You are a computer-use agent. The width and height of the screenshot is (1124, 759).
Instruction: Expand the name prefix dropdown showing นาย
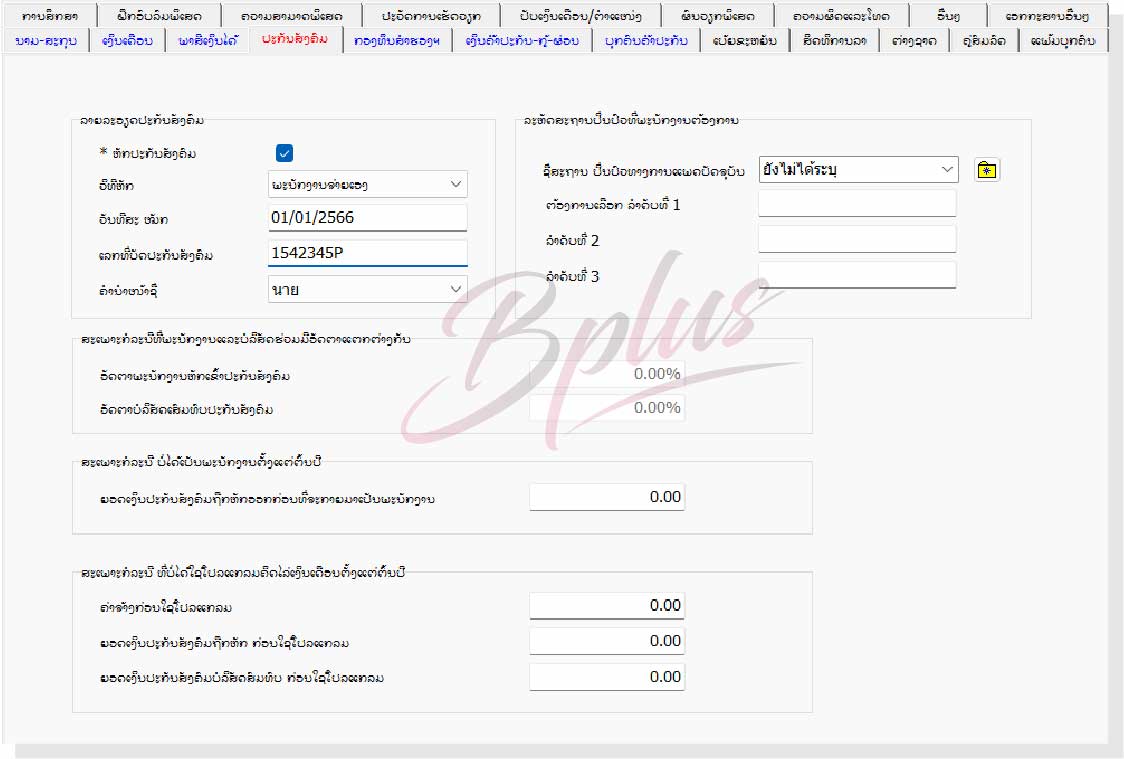click(368, 289)
